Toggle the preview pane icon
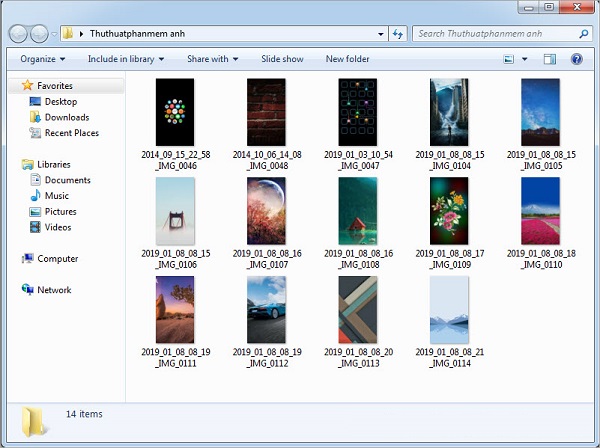This screenshot has width=600, height=448. 549,59
